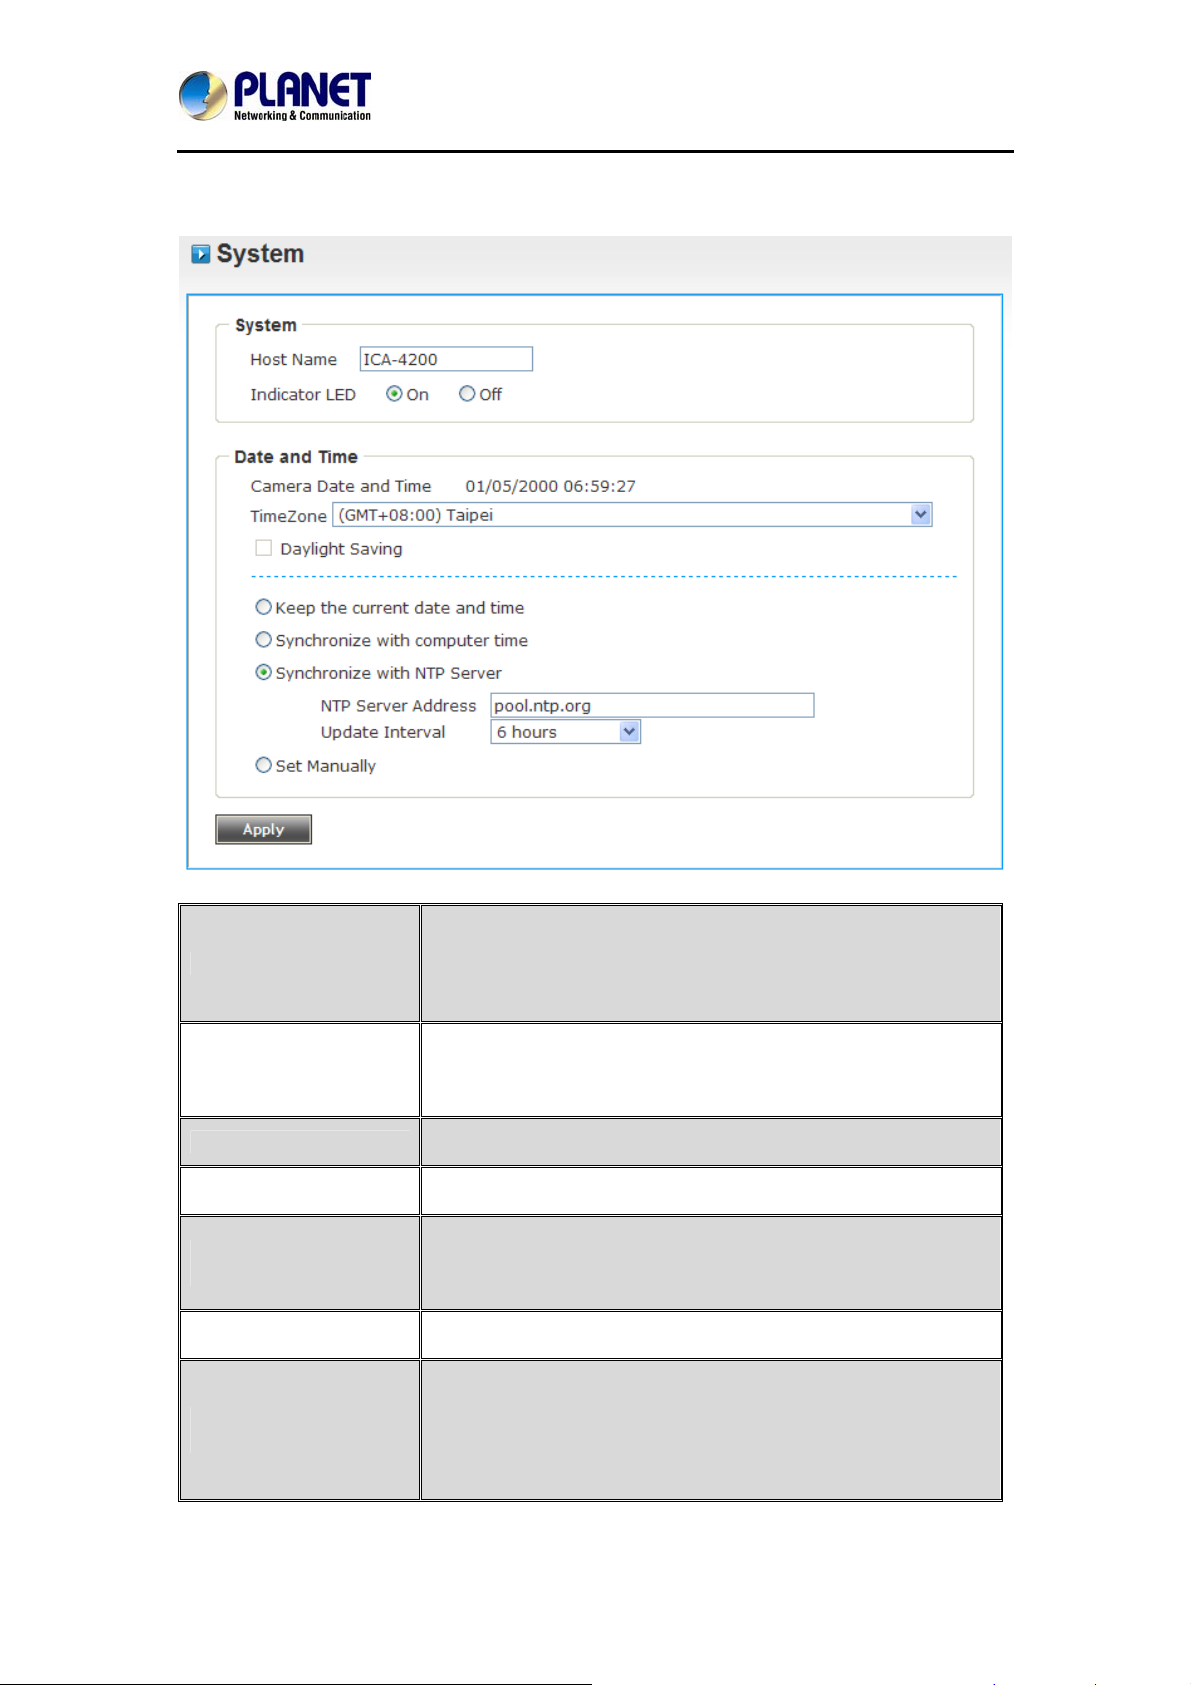Screen dimensions: 1191x1685
Task: Open the TimeZone dropdown
Action: (632, 515)
